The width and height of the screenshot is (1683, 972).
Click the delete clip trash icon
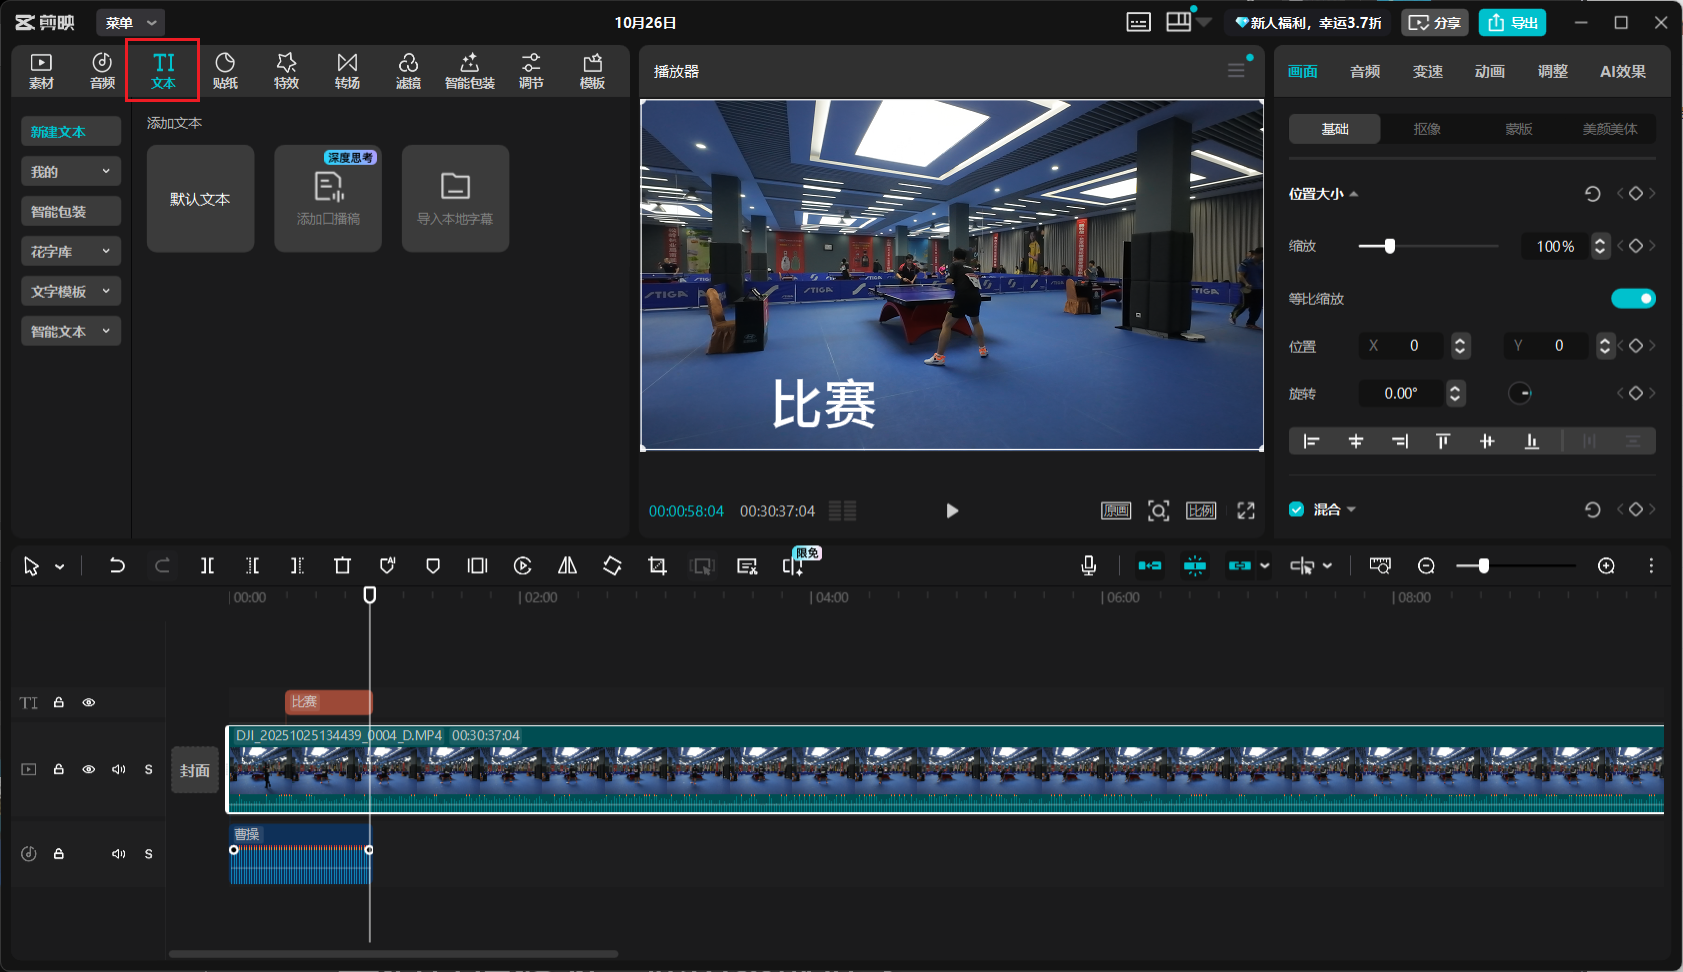(342, 566)
